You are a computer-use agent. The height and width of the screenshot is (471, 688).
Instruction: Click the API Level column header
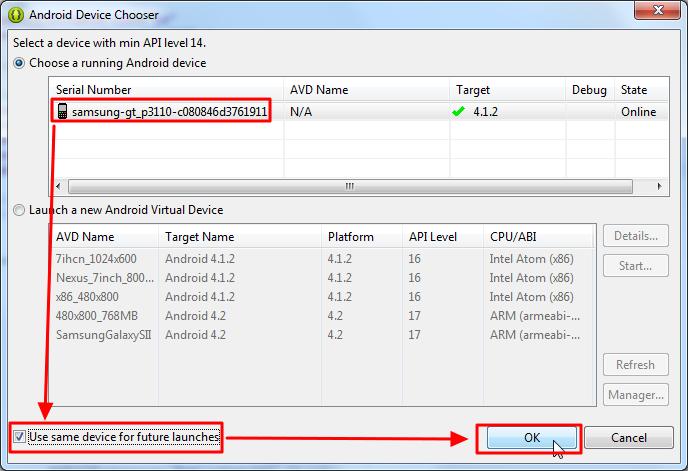(442, 237)
